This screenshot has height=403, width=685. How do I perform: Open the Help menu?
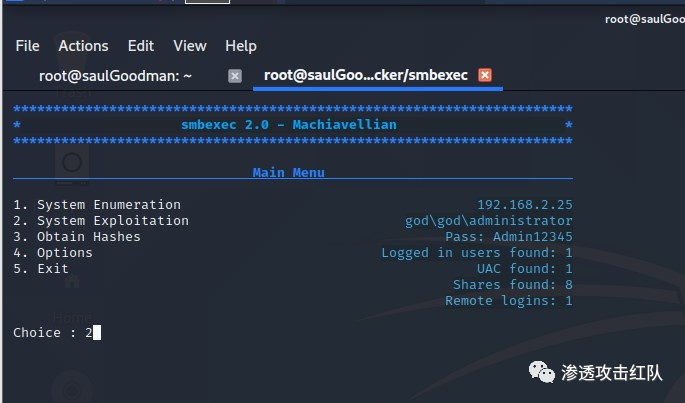click(241, 46)
